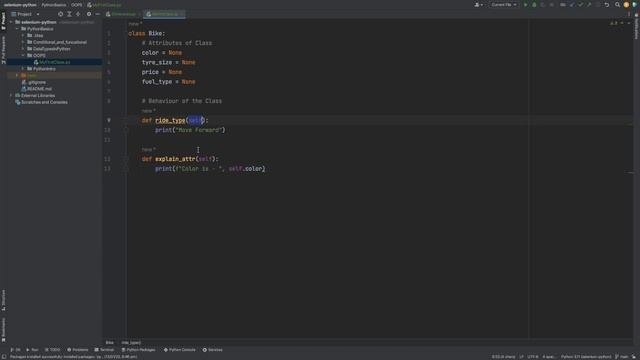
Task: Open the Project tool window stripe button
Action: pos(3,20)
